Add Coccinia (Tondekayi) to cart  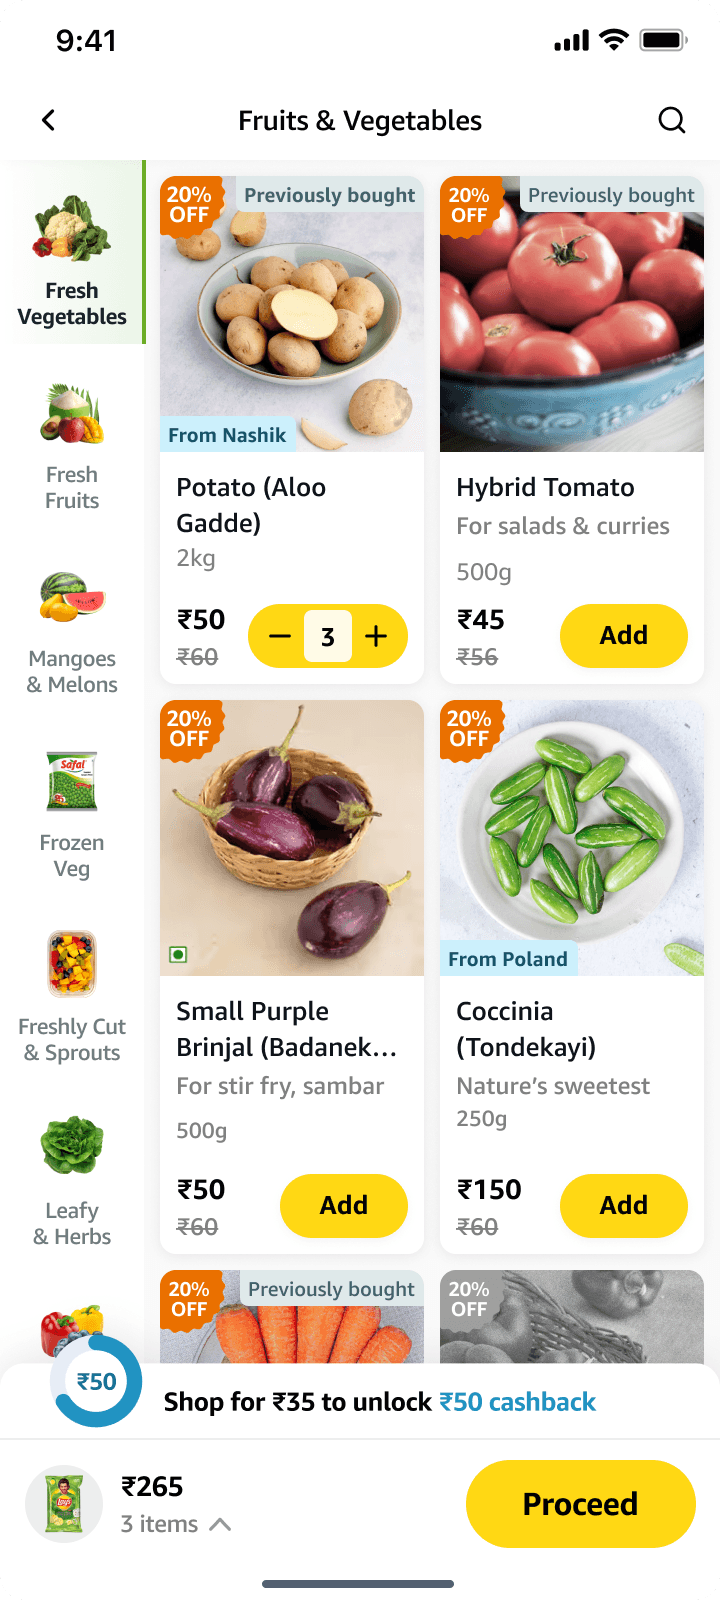(x=624, y=1206)
